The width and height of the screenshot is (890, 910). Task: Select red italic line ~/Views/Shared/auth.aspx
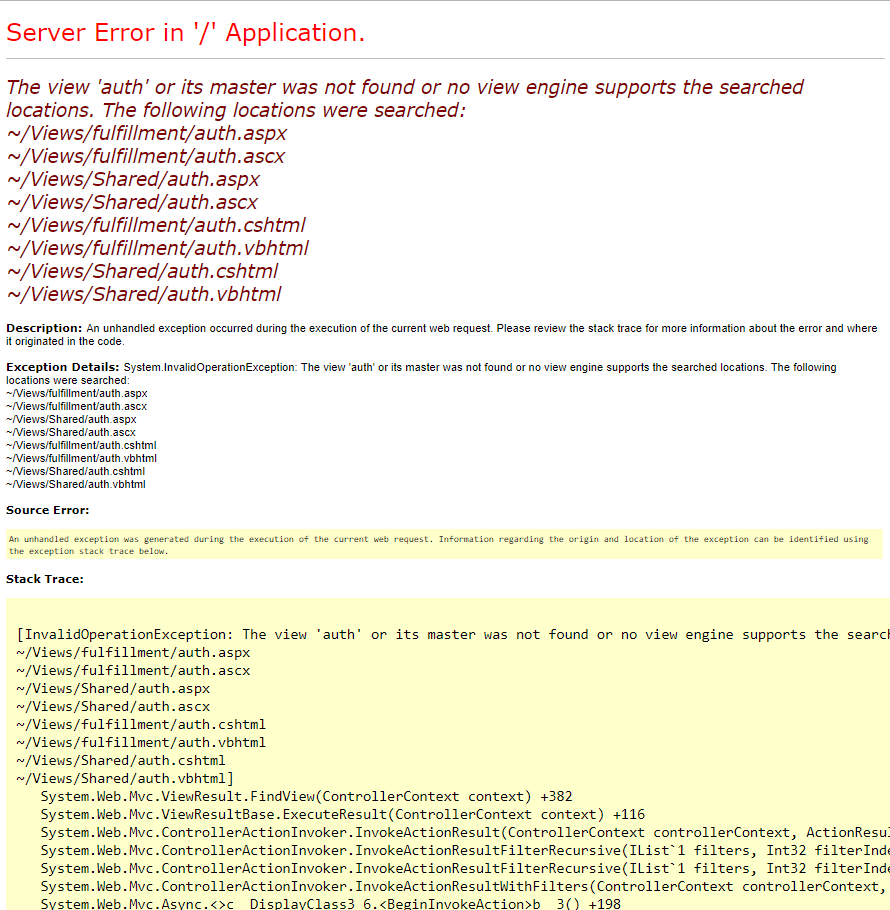pos(133,179)
